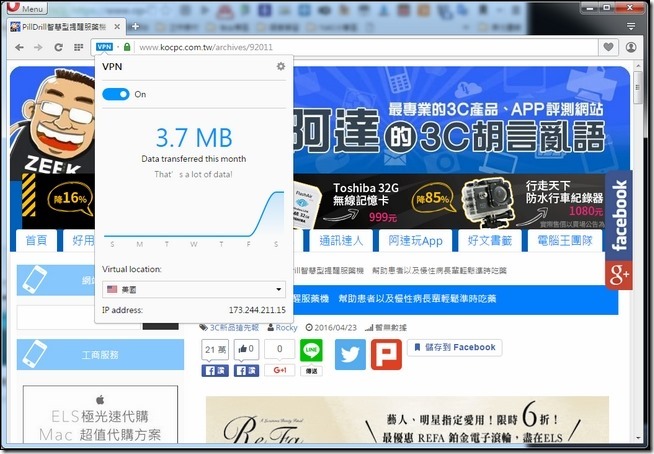Select the PillDrill tab
654x454 pixels.
pyautogui.click(x=65, y=27)
